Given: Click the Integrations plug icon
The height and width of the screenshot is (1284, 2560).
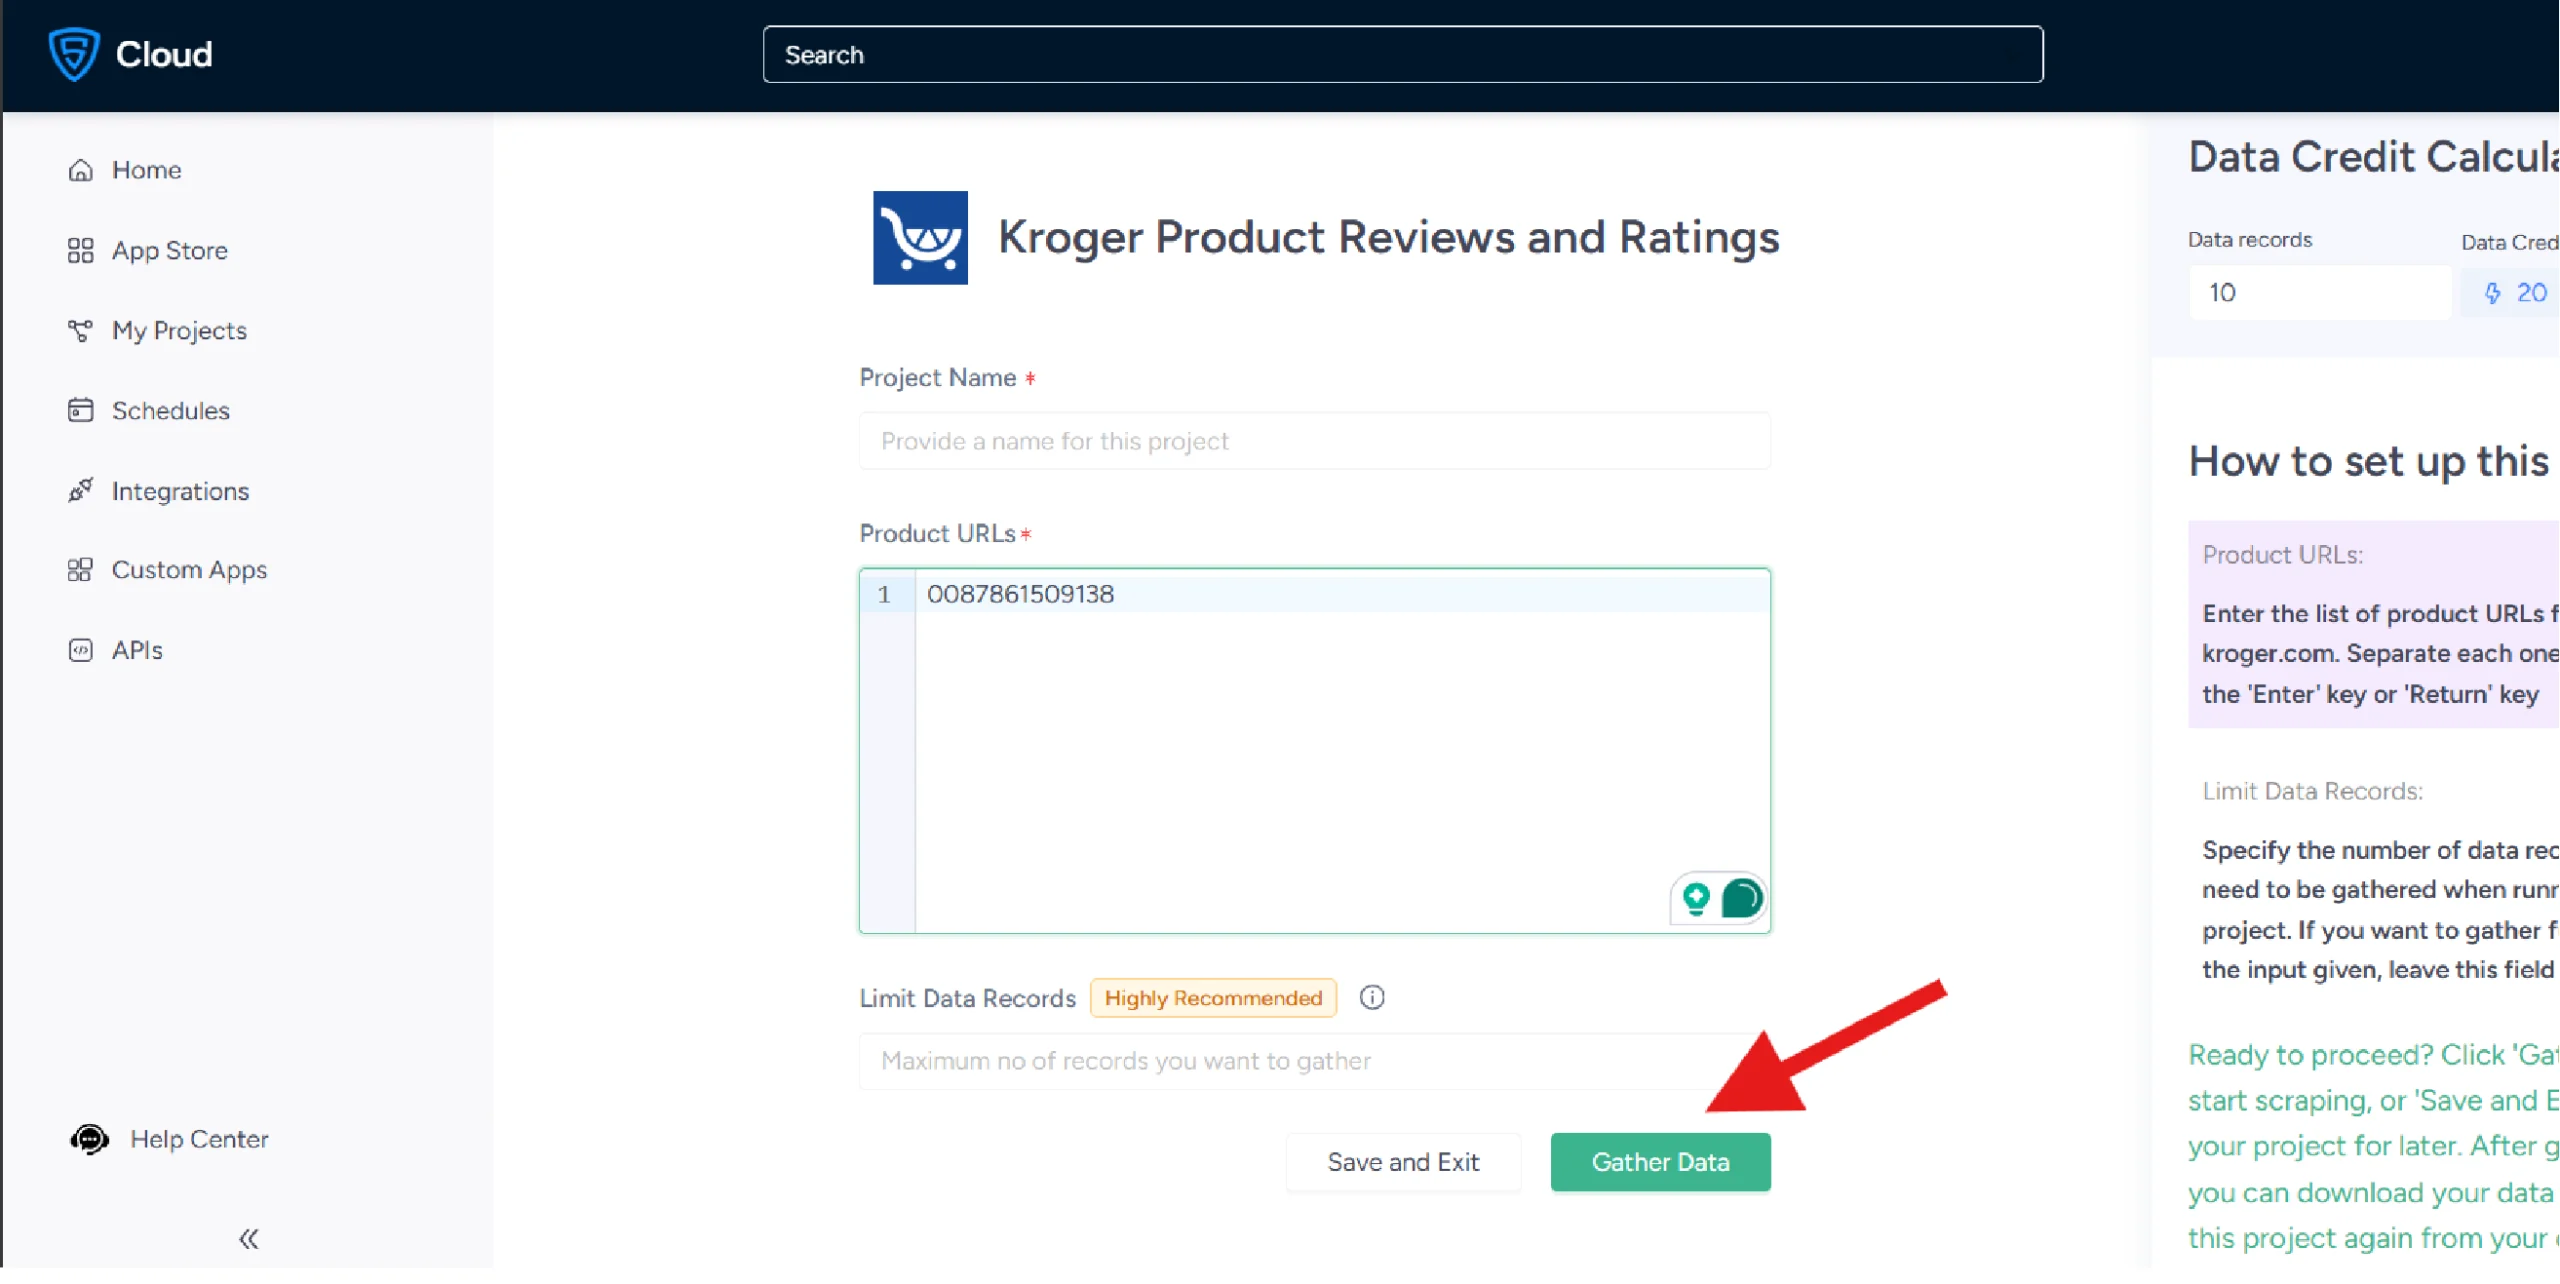Looking at the screenshot, I should (x=81, y=491).
